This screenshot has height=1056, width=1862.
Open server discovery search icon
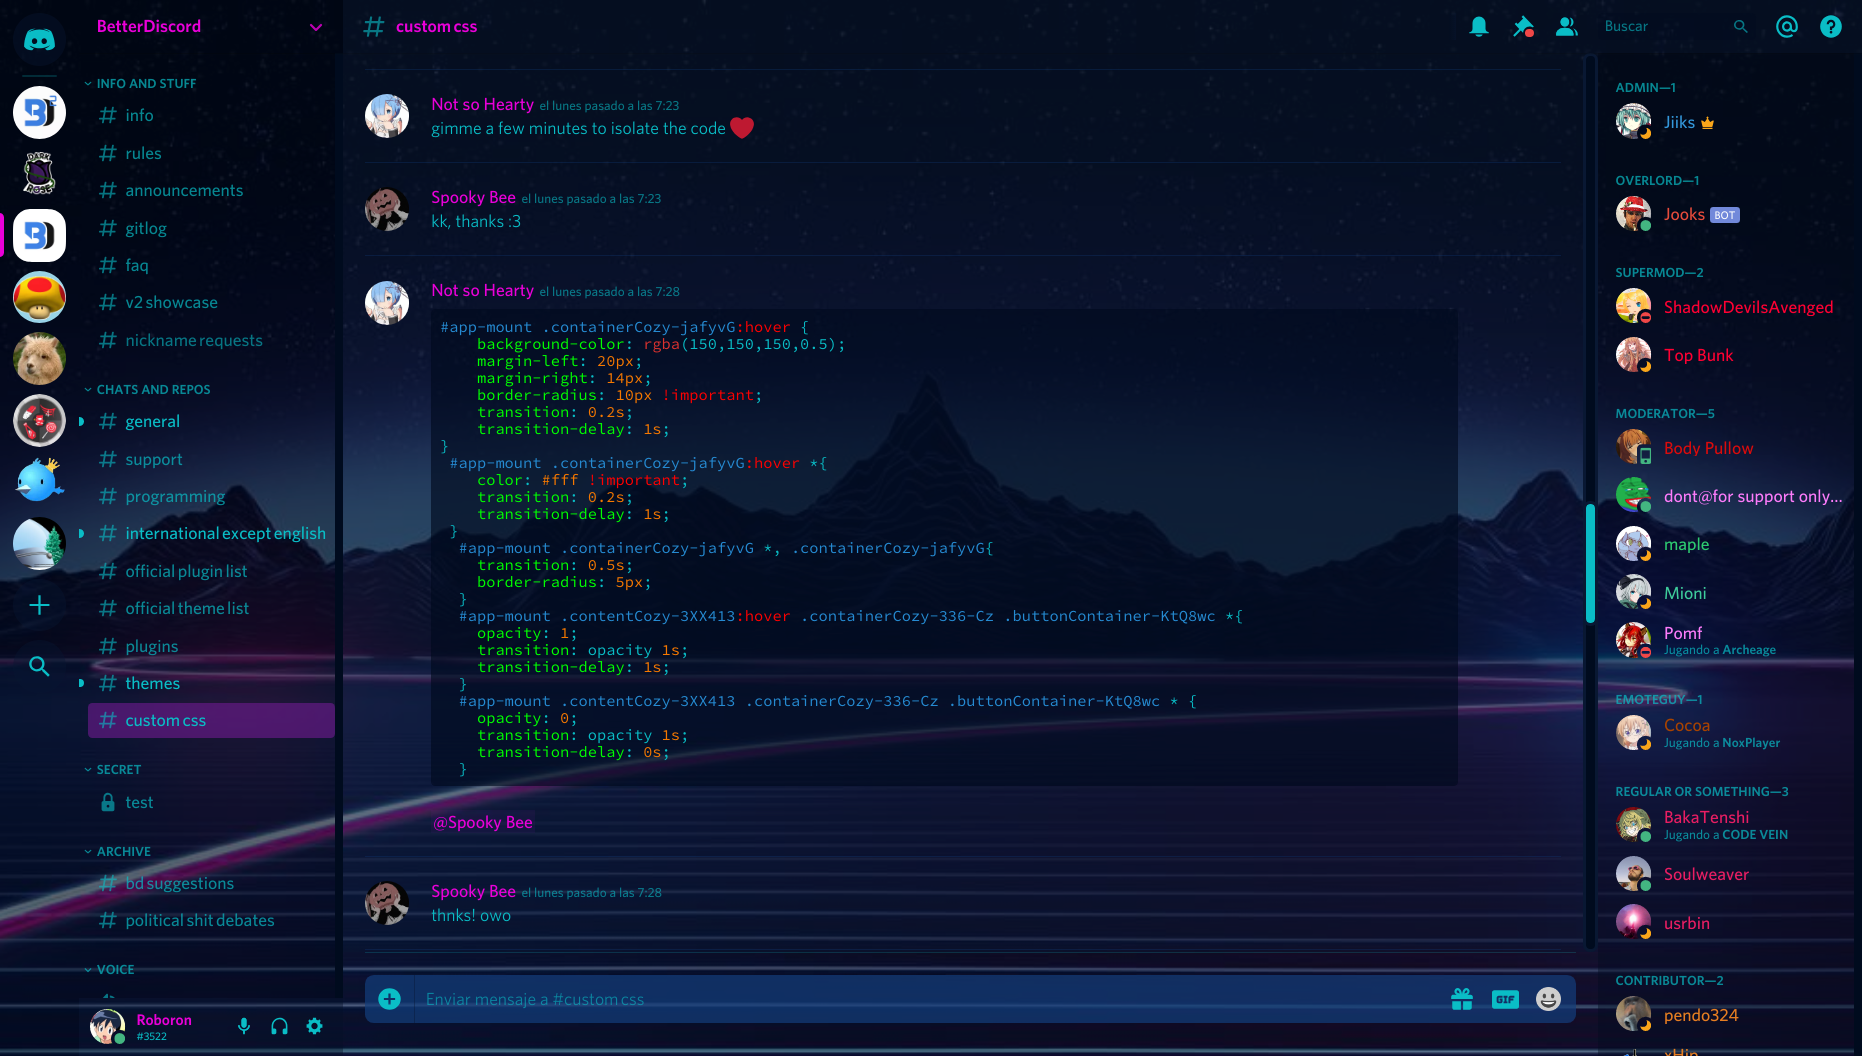pyautogui.click(x=39, y=666)
